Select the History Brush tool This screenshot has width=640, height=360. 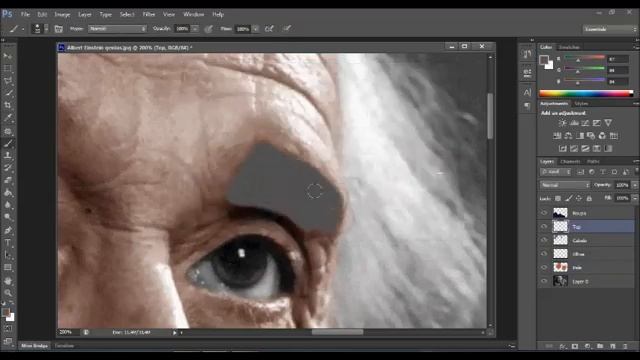pos(8,168)
